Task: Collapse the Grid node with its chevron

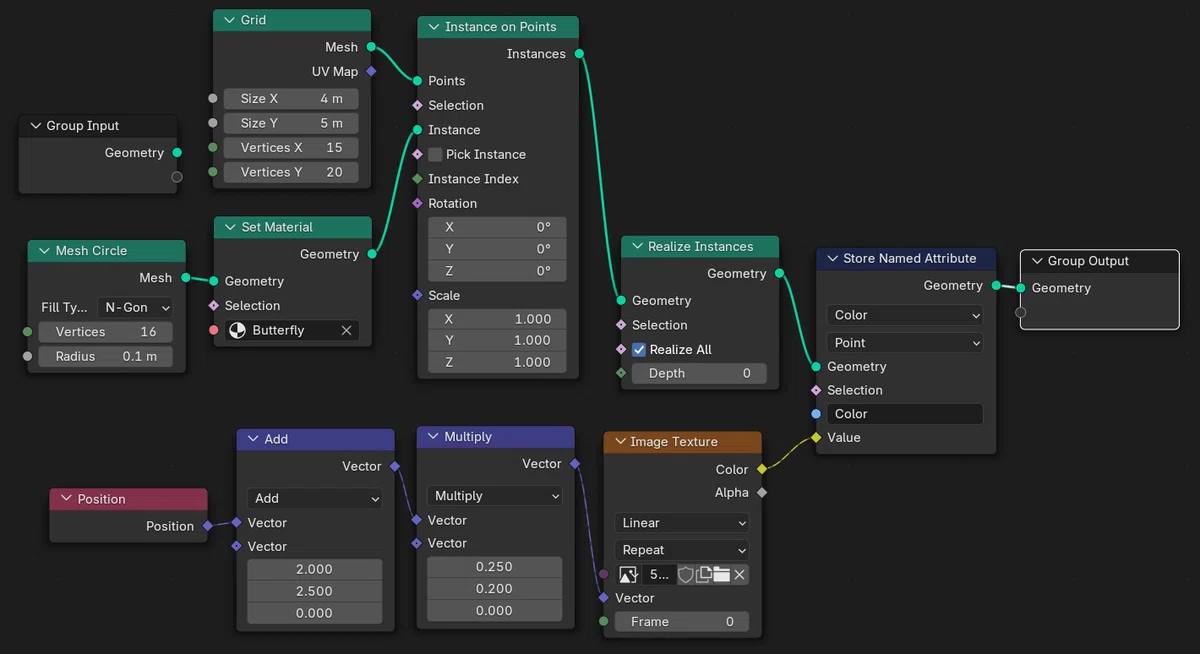Action: coord(229,20)
